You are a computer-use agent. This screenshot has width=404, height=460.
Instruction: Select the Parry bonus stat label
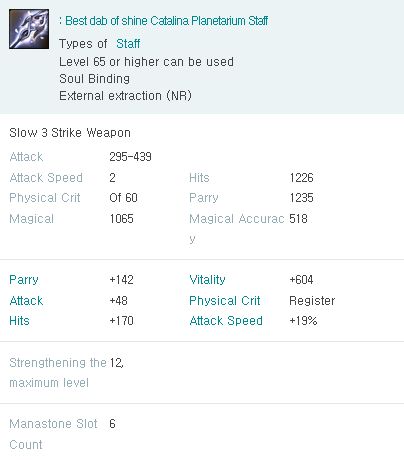coord(24,280)
